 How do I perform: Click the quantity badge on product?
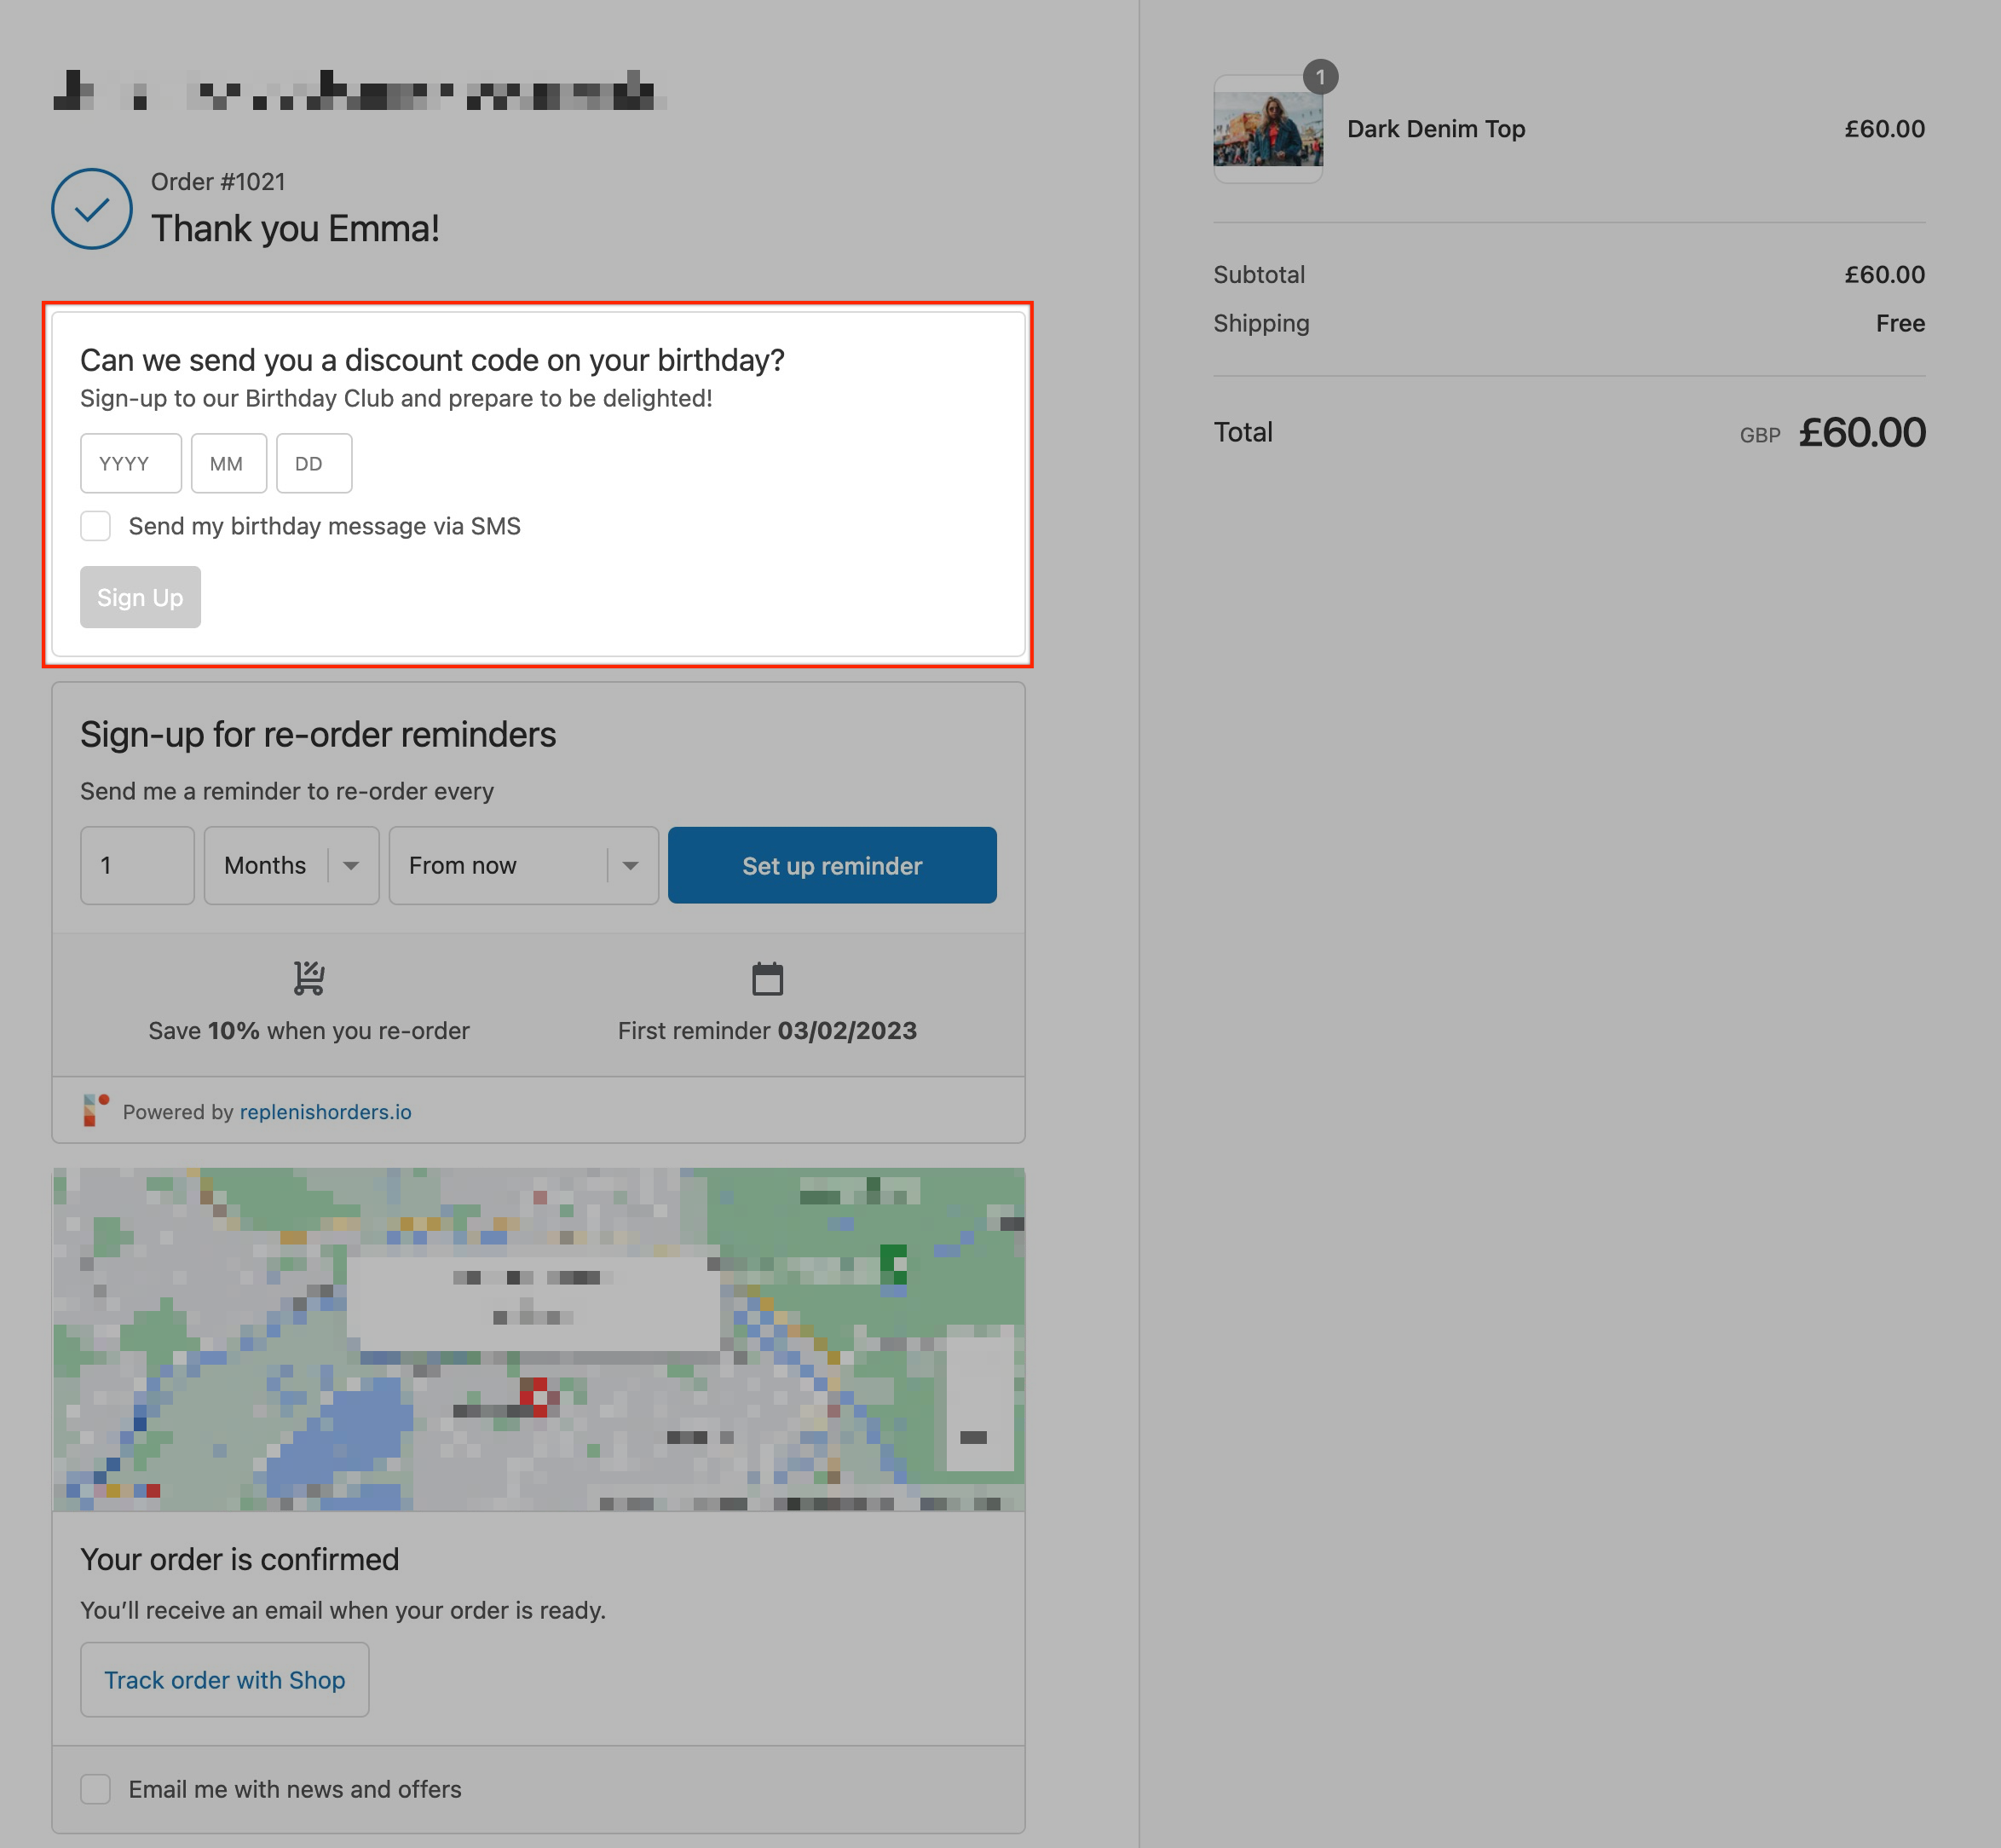tap(1320, 77)
